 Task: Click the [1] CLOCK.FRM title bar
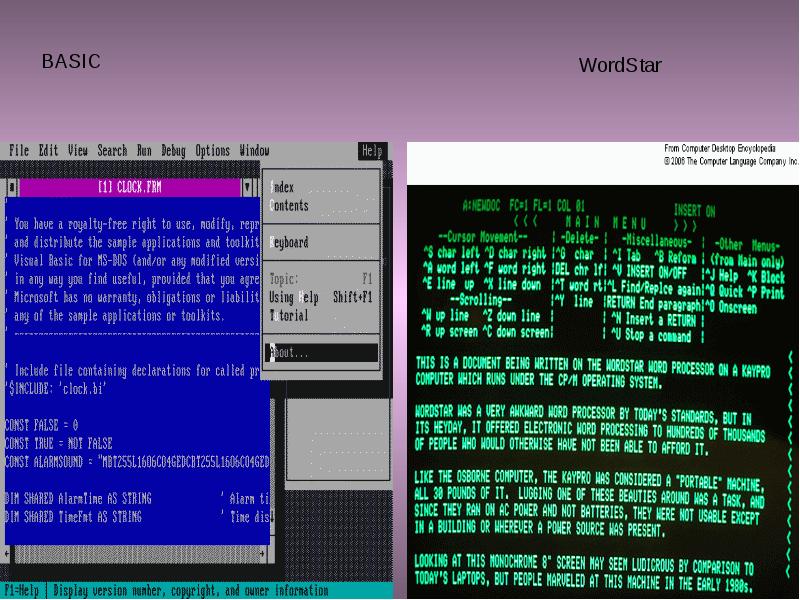(130, 187)
